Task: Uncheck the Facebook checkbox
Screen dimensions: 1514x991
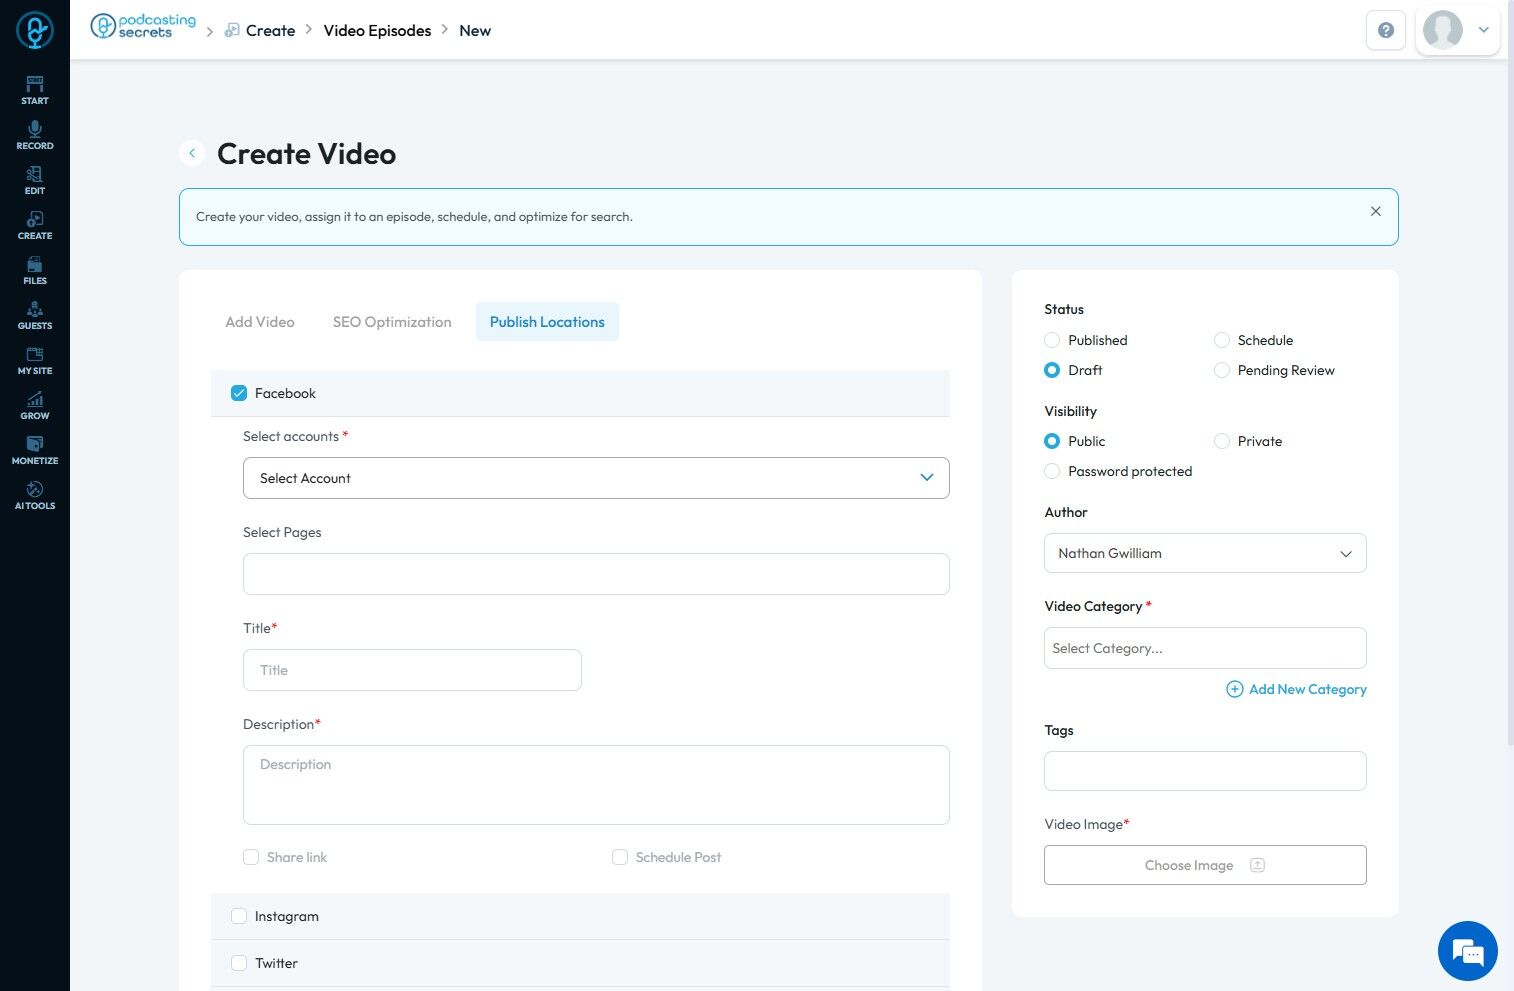Action: (x=239, y=393)
